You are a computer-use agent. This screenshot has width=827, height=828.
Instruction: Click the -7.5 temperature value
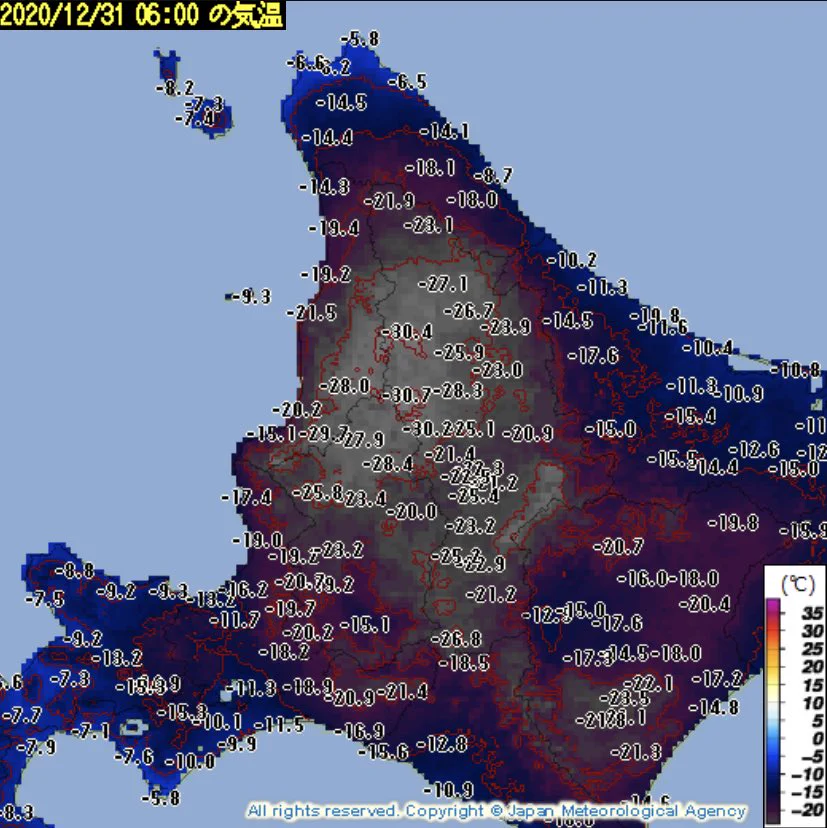pyautogui.click(x=45, y=599)
